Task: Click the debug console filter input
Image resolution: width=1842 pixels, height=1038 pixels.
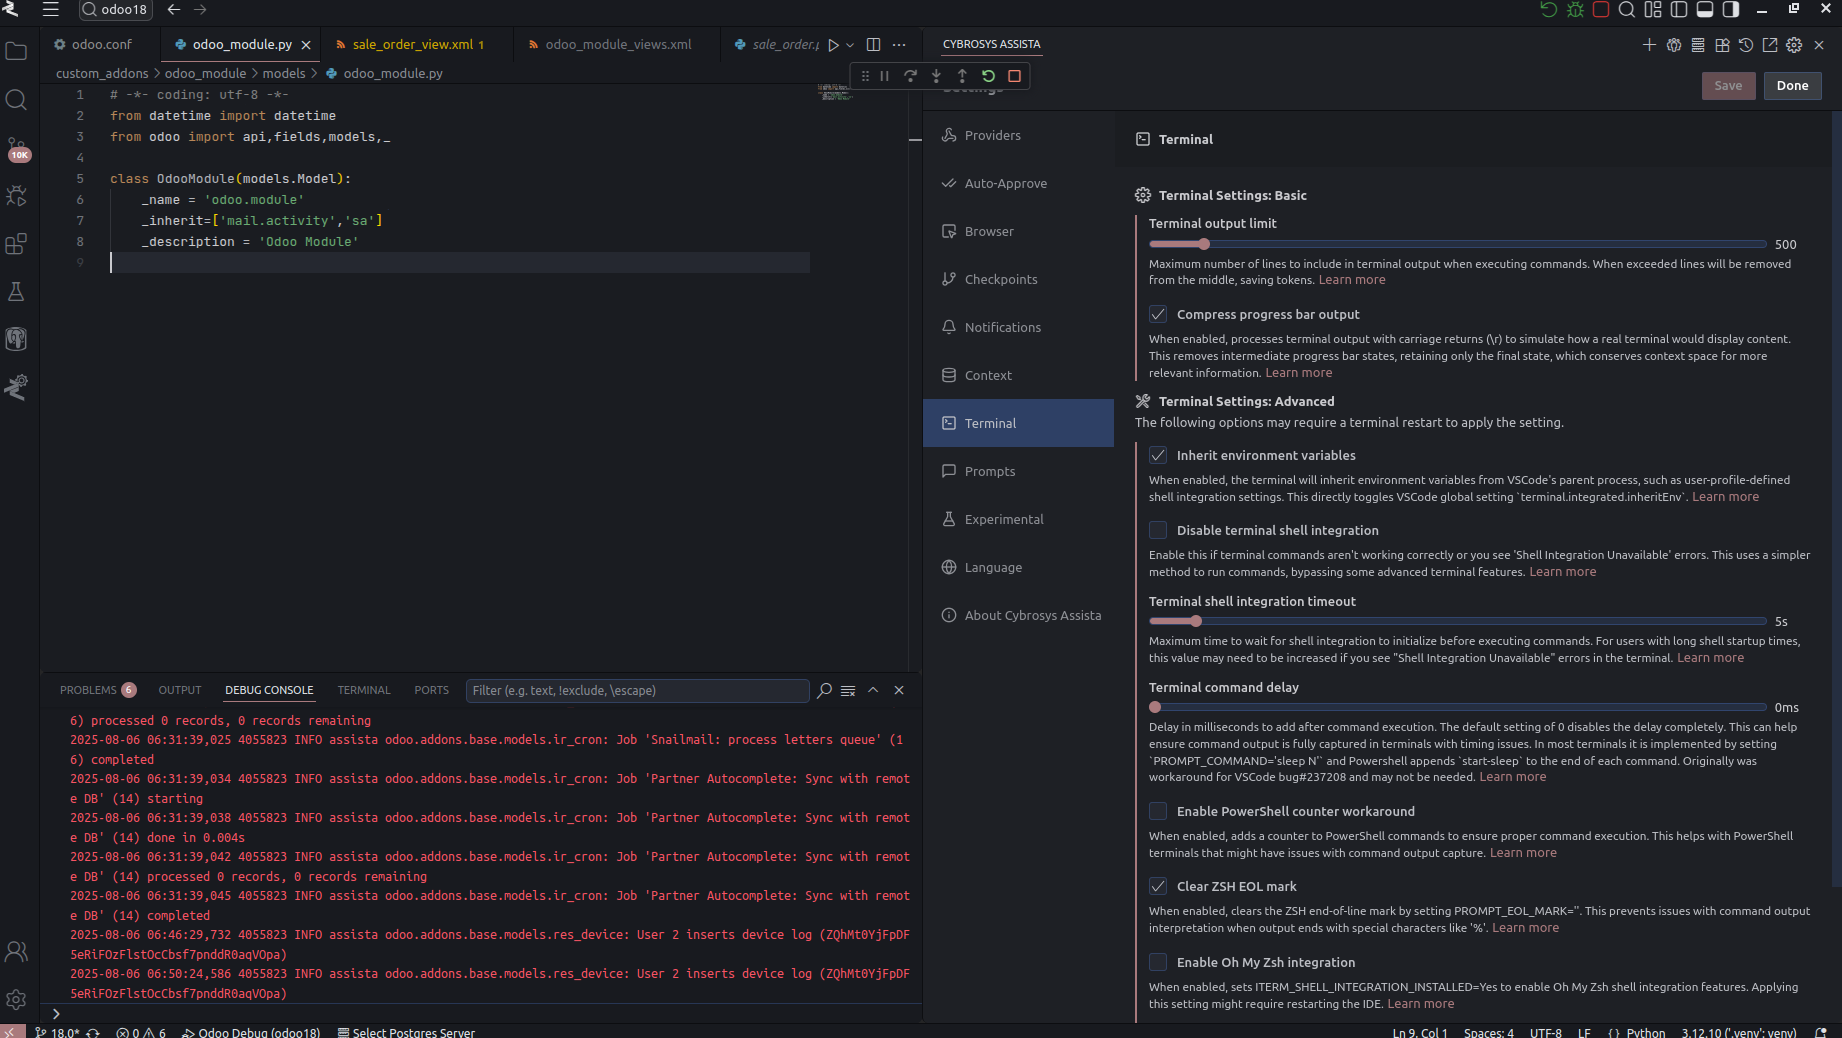Action: (x=637, y=690)
